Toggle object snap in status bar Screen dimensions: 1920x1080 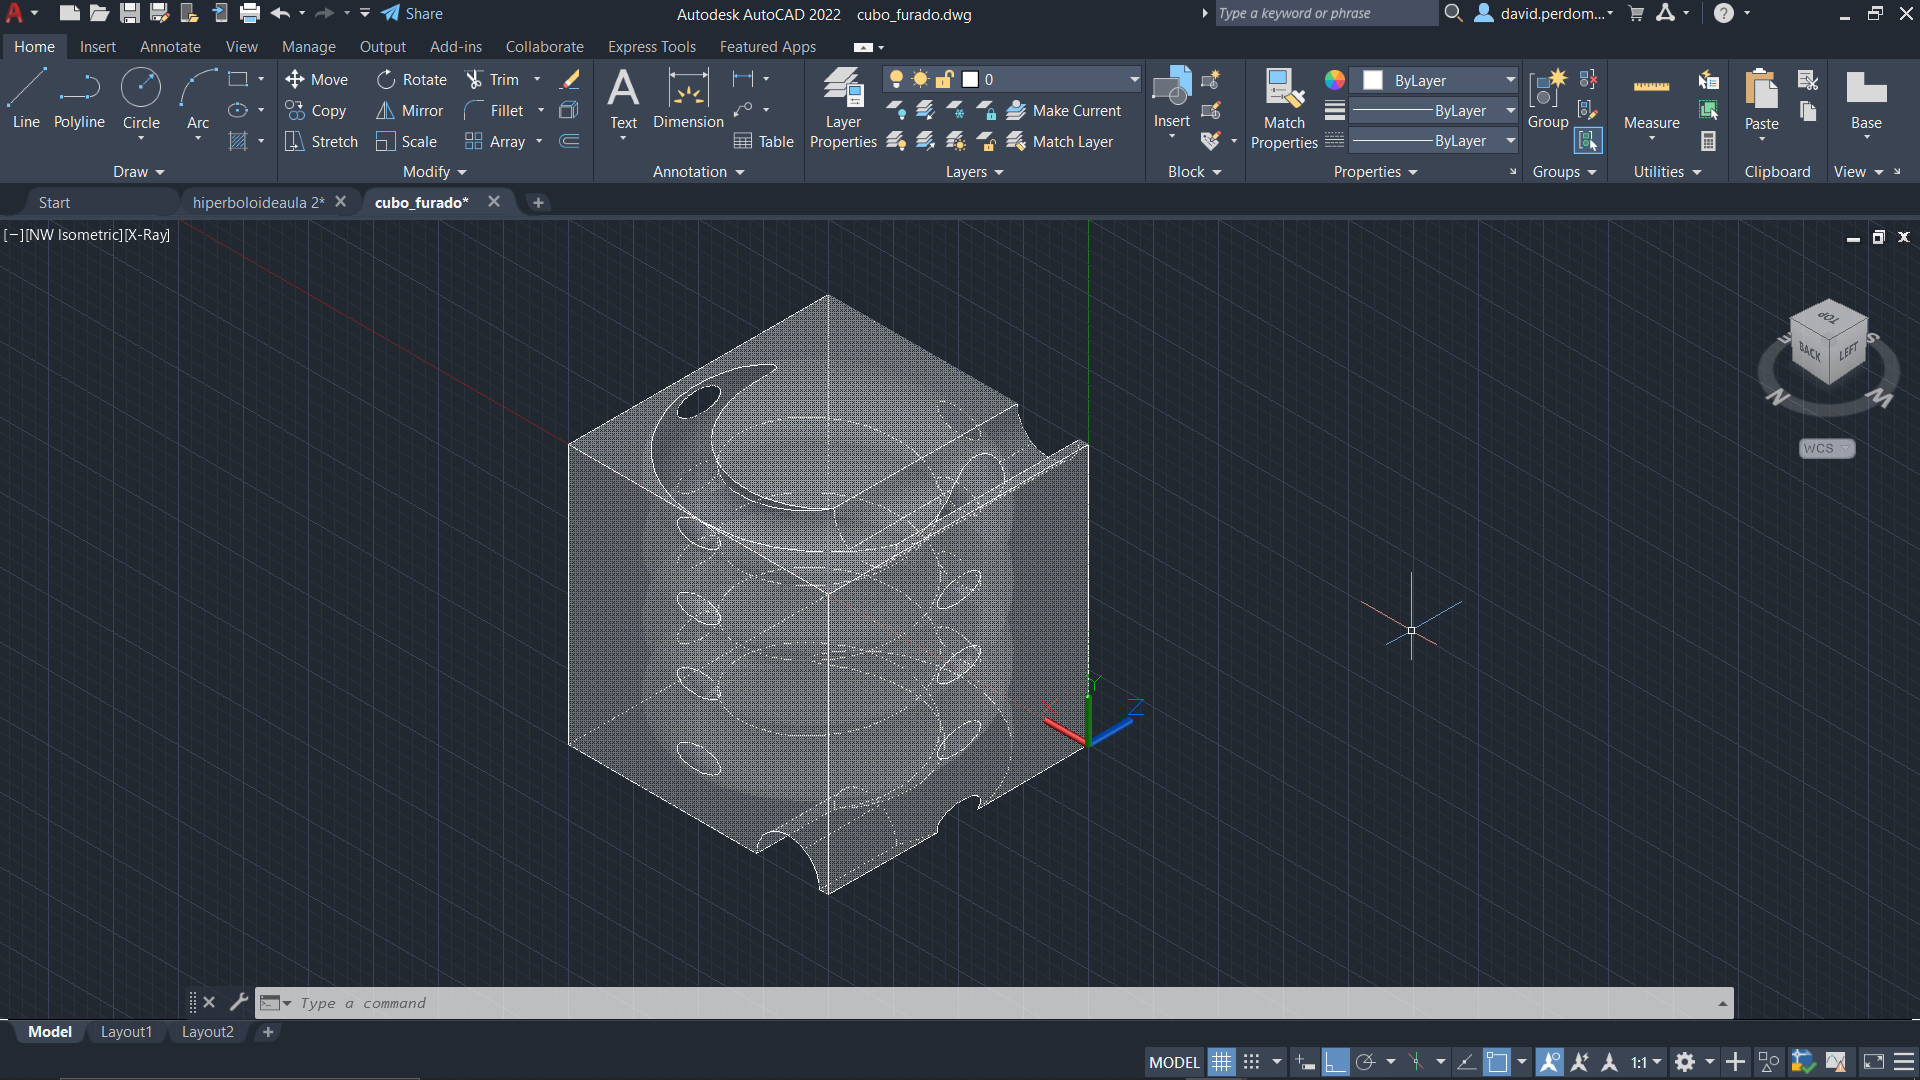click(x=1497, y=1062)
